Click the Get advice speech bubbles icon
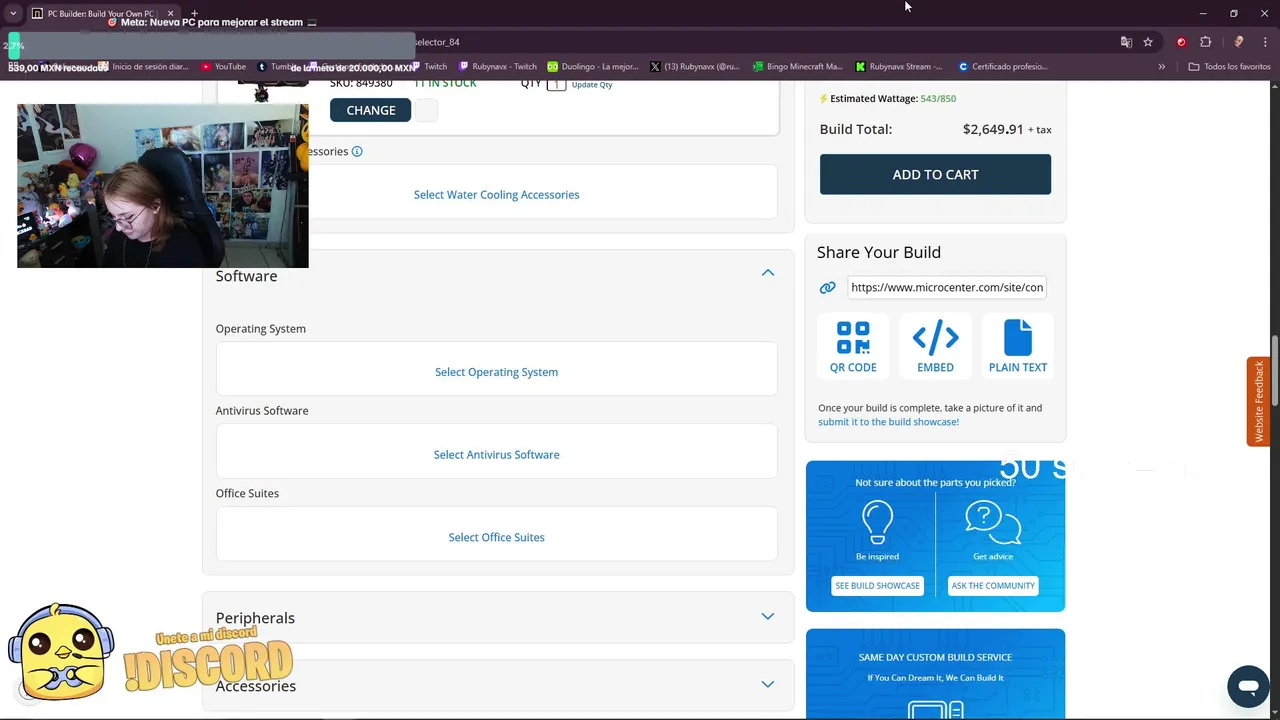 tap(993, 521)
